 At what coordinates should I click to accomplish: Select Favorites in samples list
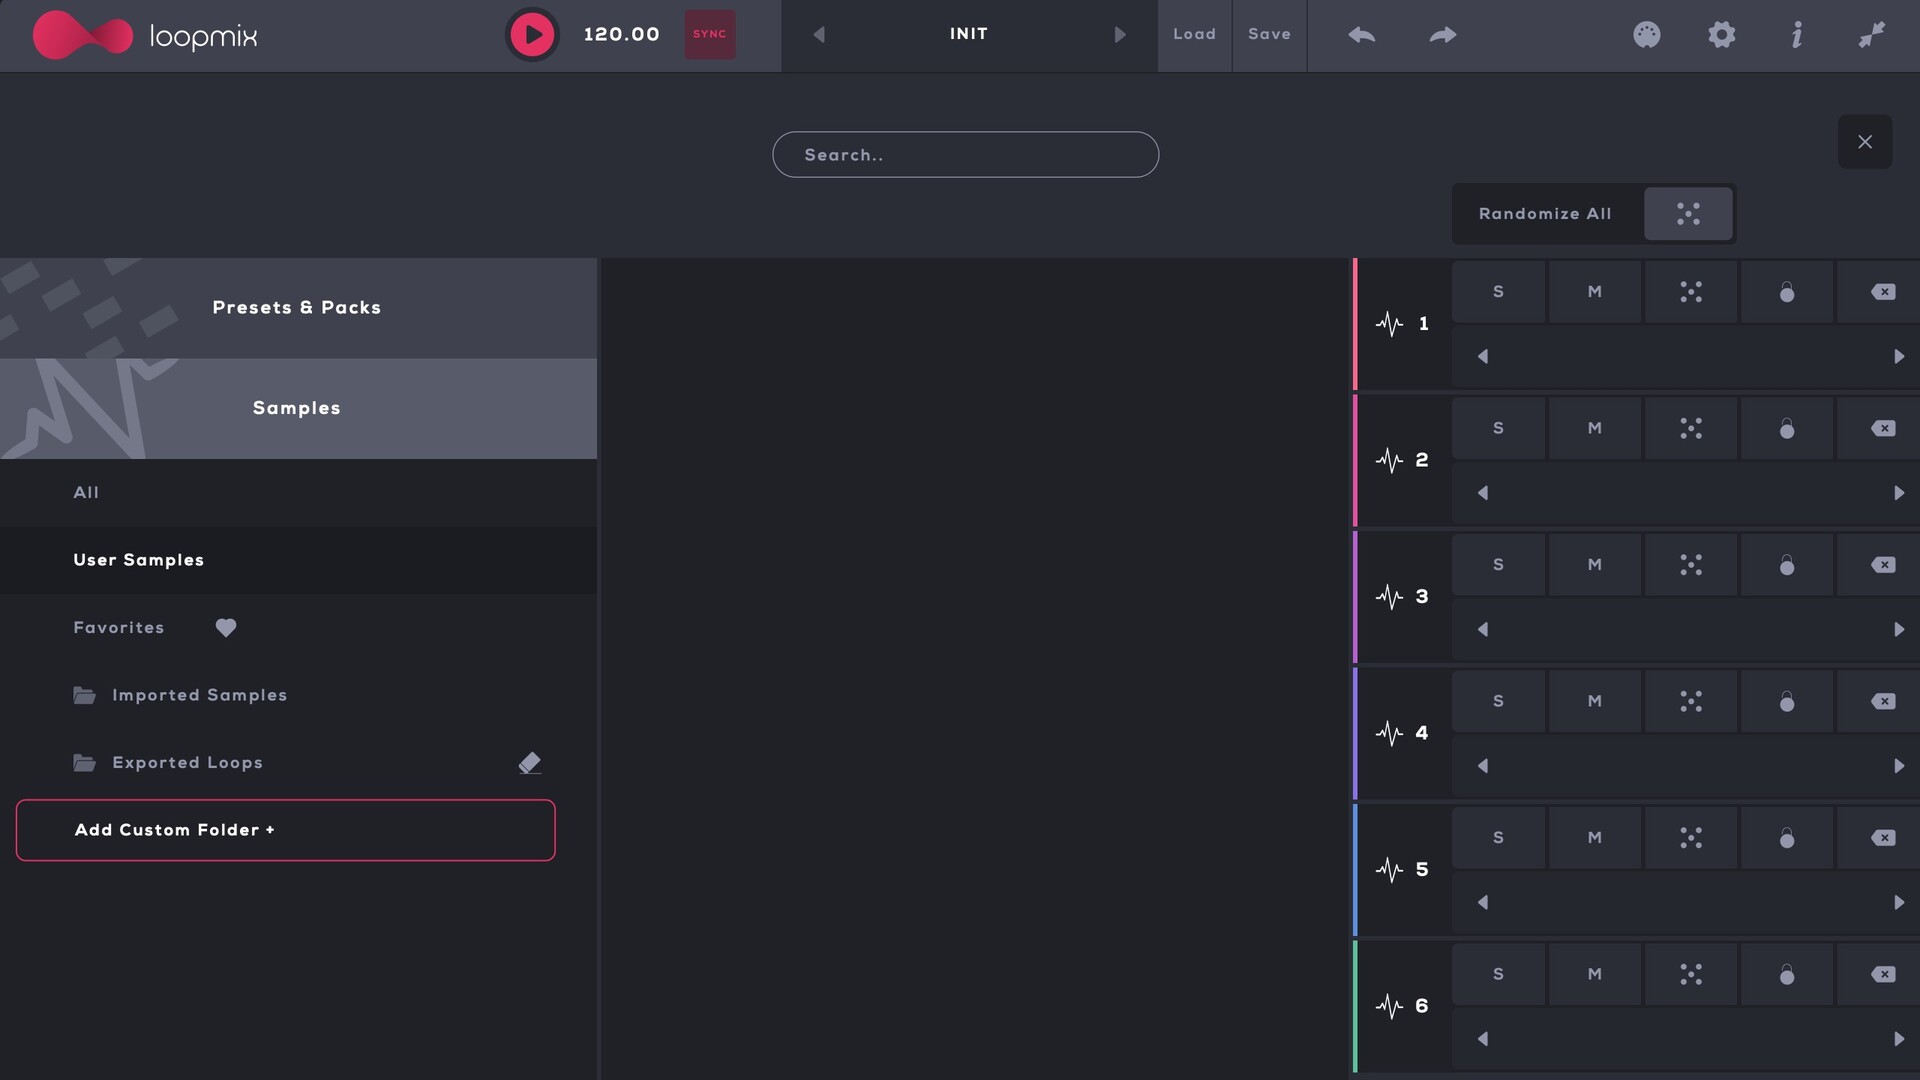point(118,628)
